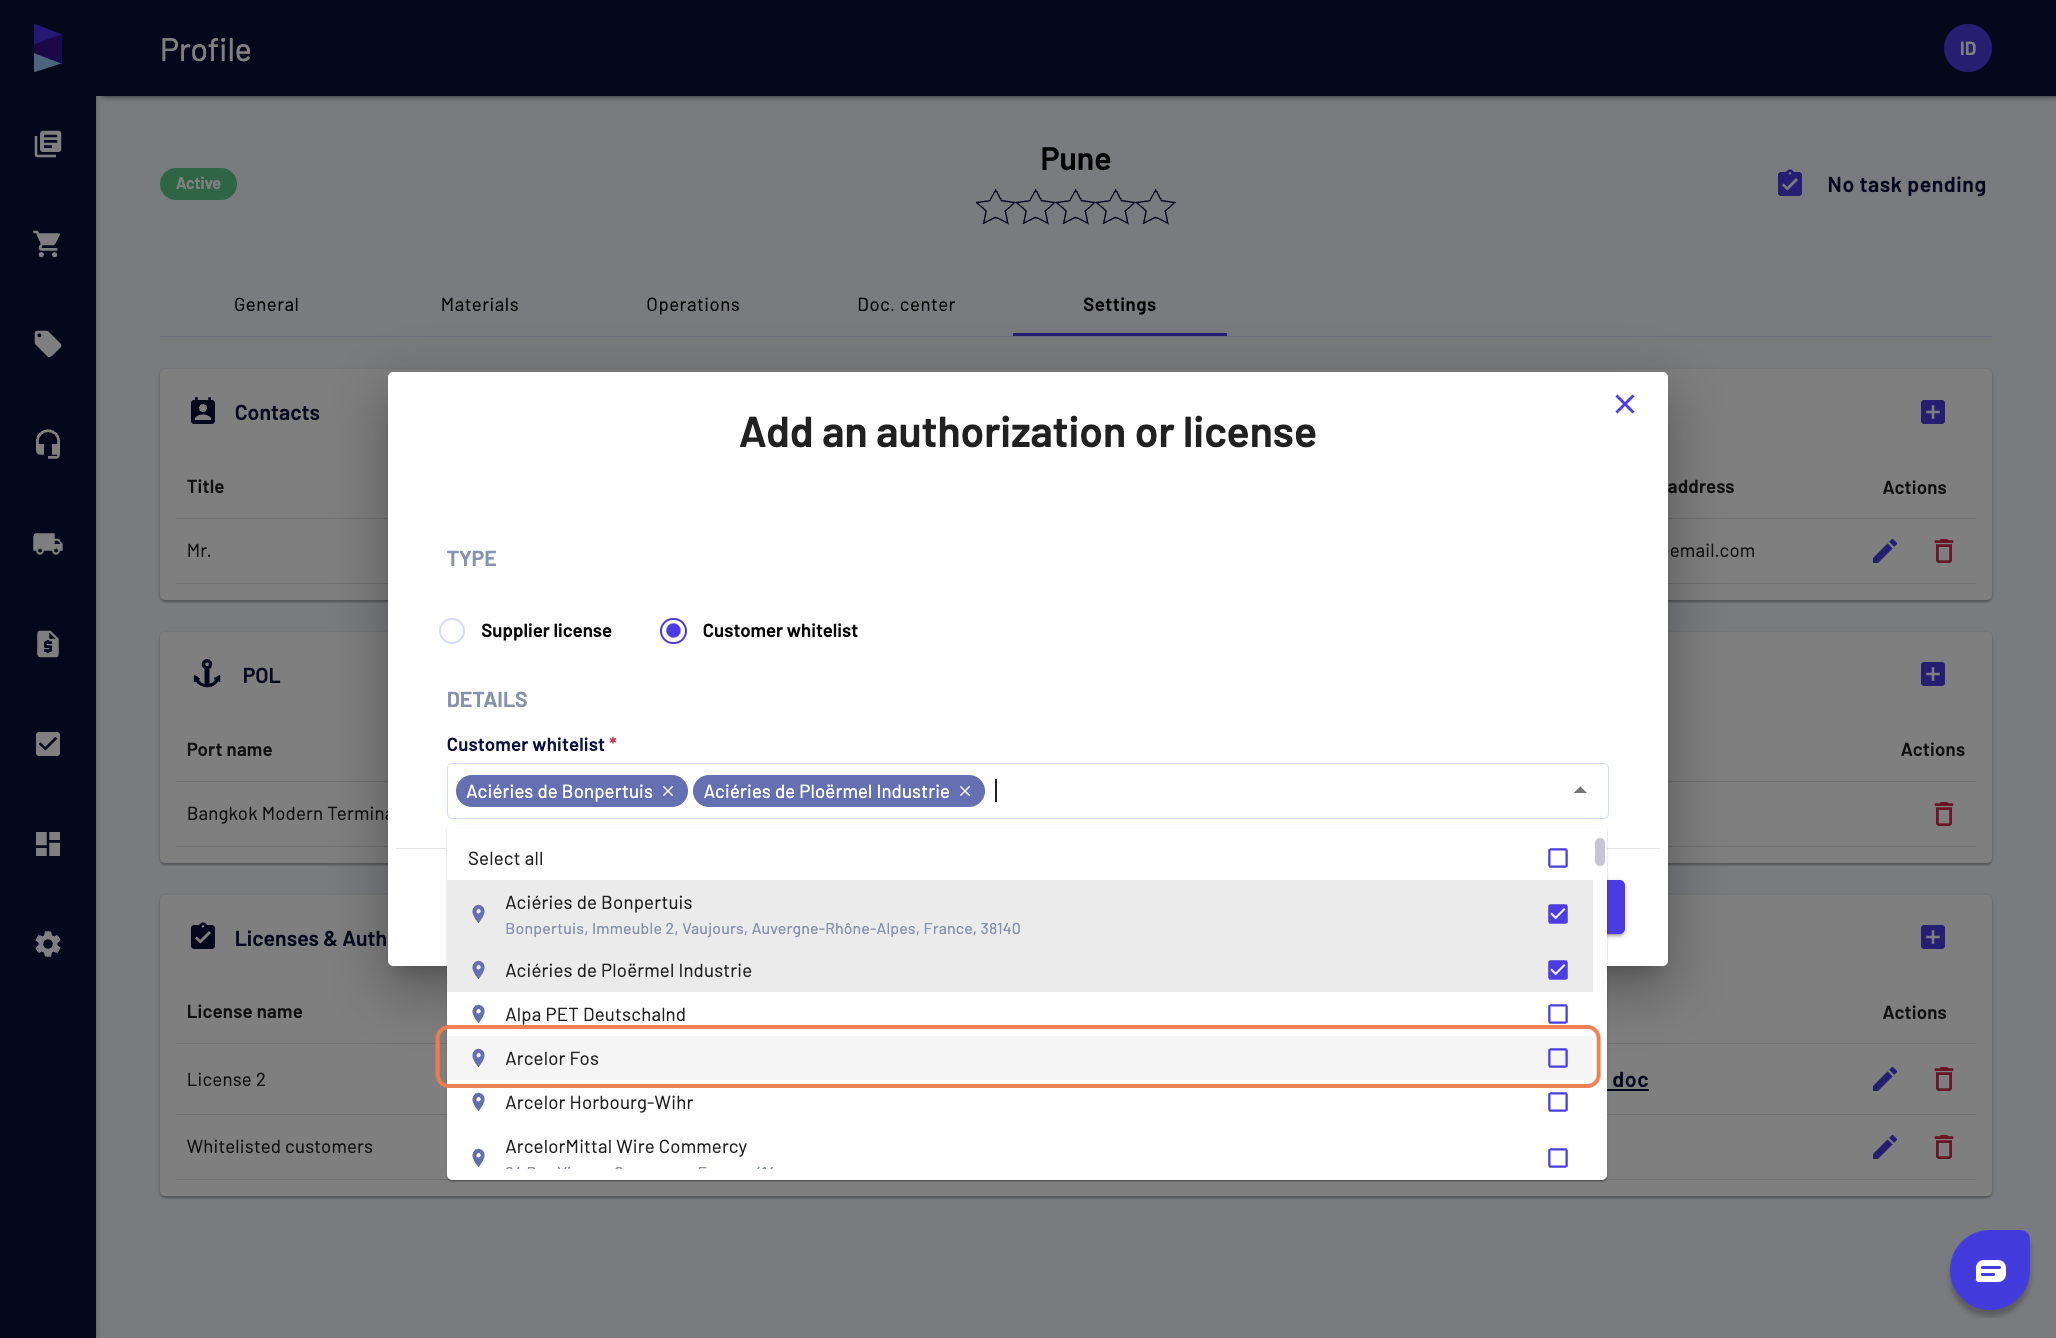
Task: Click the dropdown list scrollbar thumb
Action: 1600,852
